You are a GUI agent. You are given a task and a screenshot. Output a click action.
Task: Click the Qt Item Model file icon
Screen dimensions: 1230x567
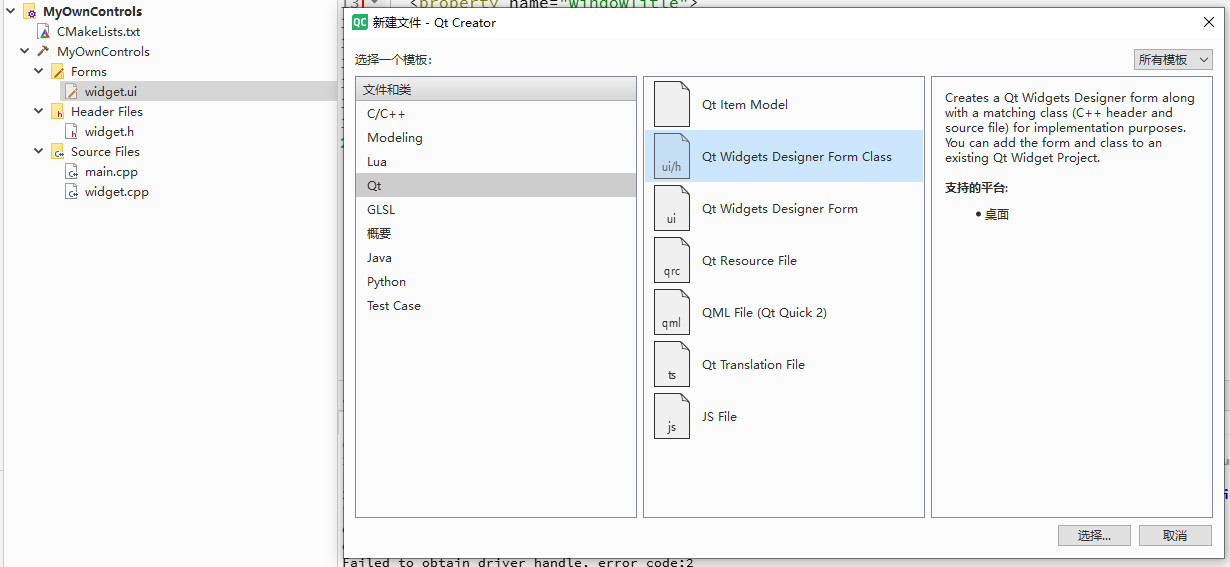[x=671, y=104]
